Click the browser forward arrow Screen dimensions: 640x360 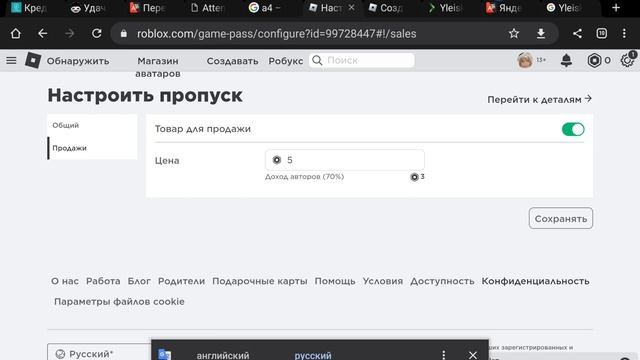tap(69, 33)
